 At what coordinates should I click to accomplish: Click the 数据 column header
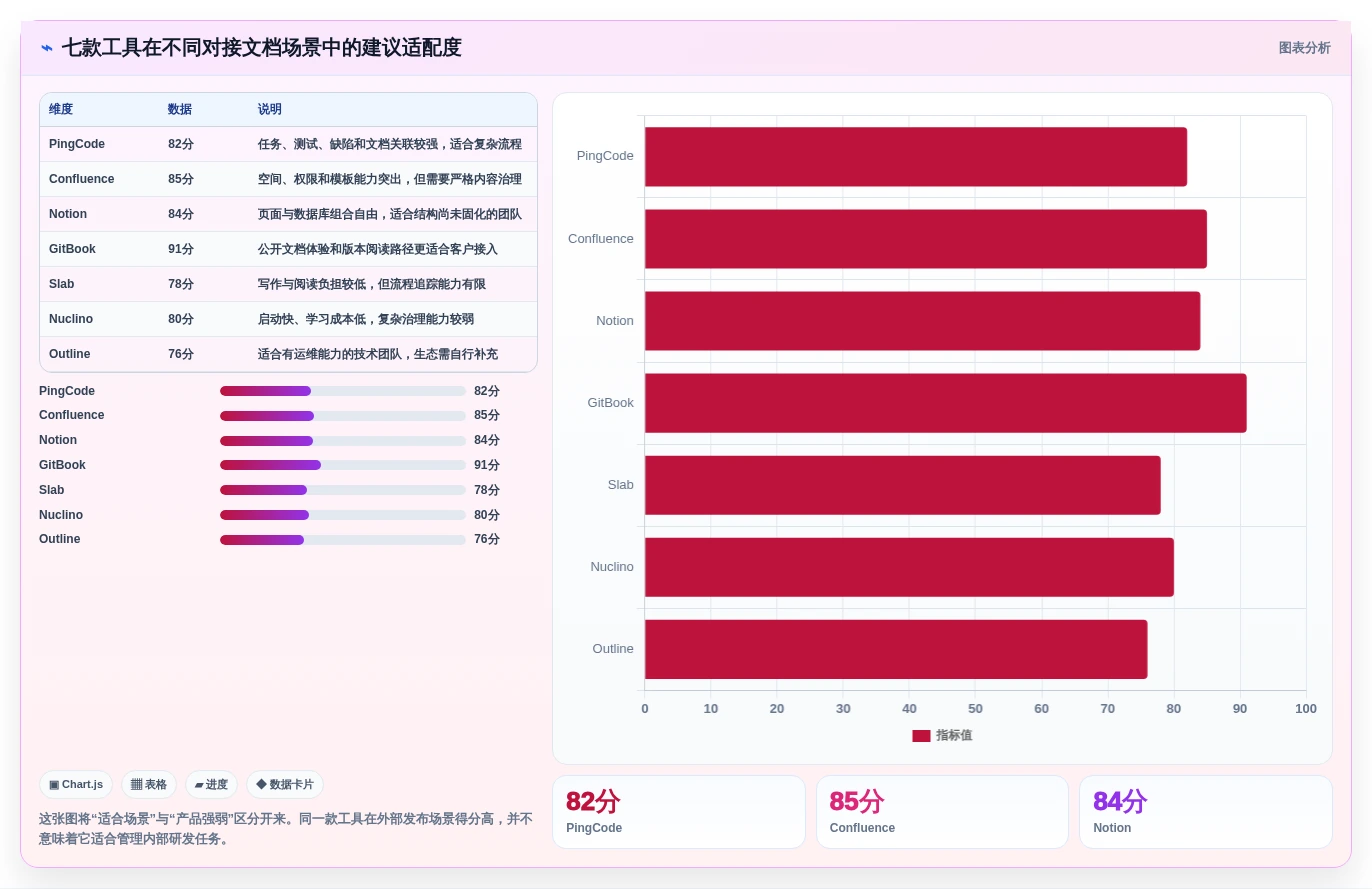coord(180,110)
